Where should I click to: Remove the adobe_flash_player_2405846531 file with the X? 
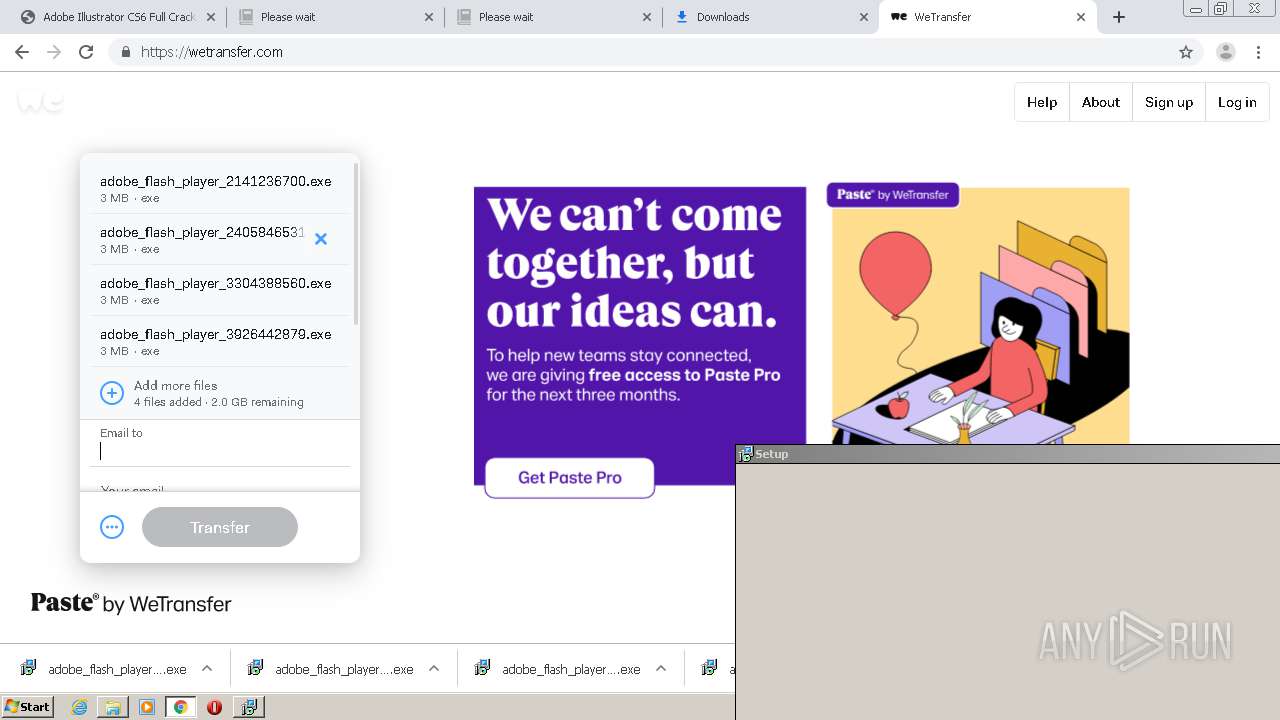321,239
